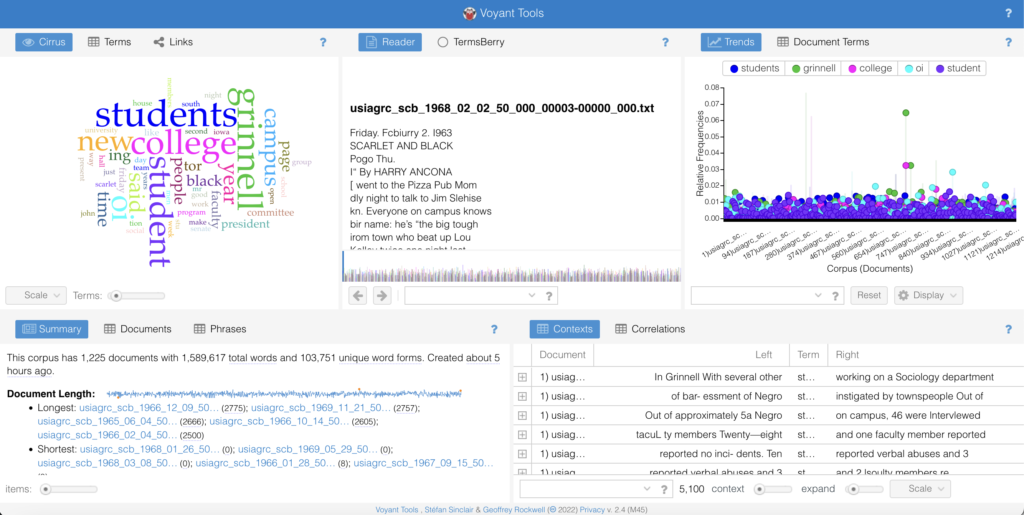The width and height of the screenshot is (1024, 515).
Task: Click the highest green grinnell data point
Action: [x=906, y=113]
